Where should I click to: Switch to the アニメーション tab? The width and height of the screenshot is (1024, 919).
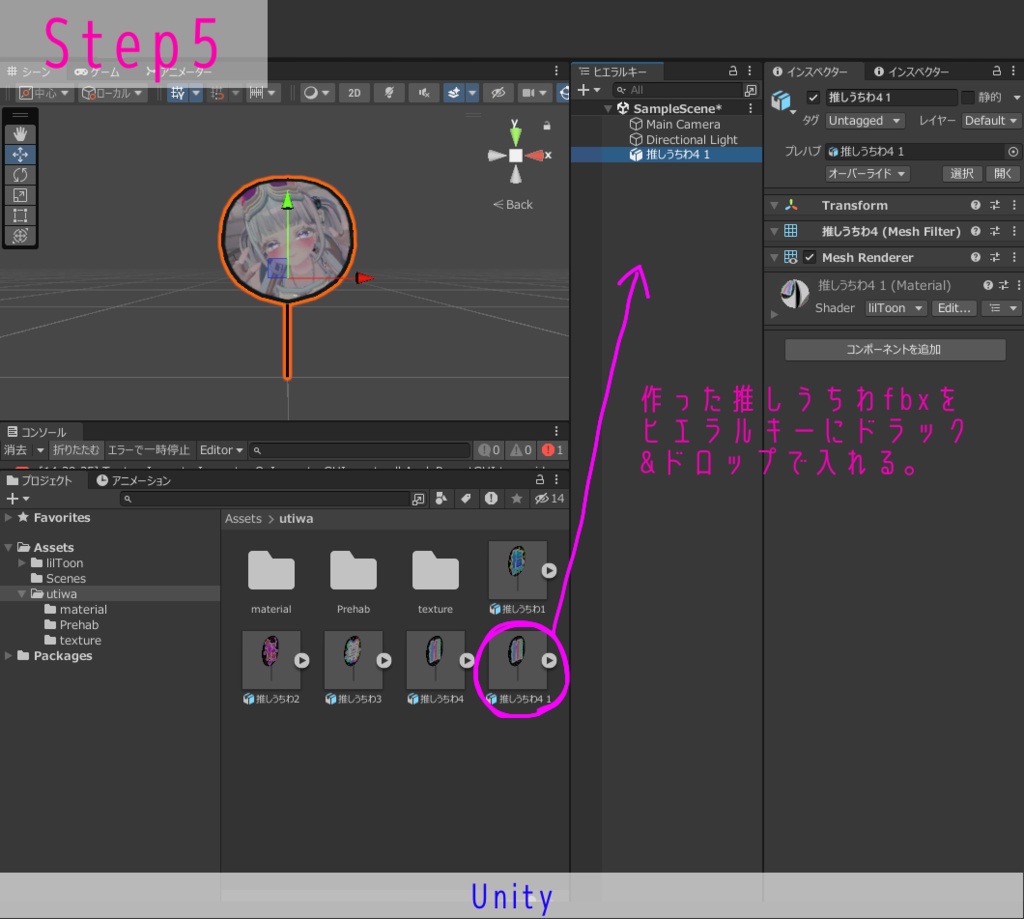[x=134, y=480]
